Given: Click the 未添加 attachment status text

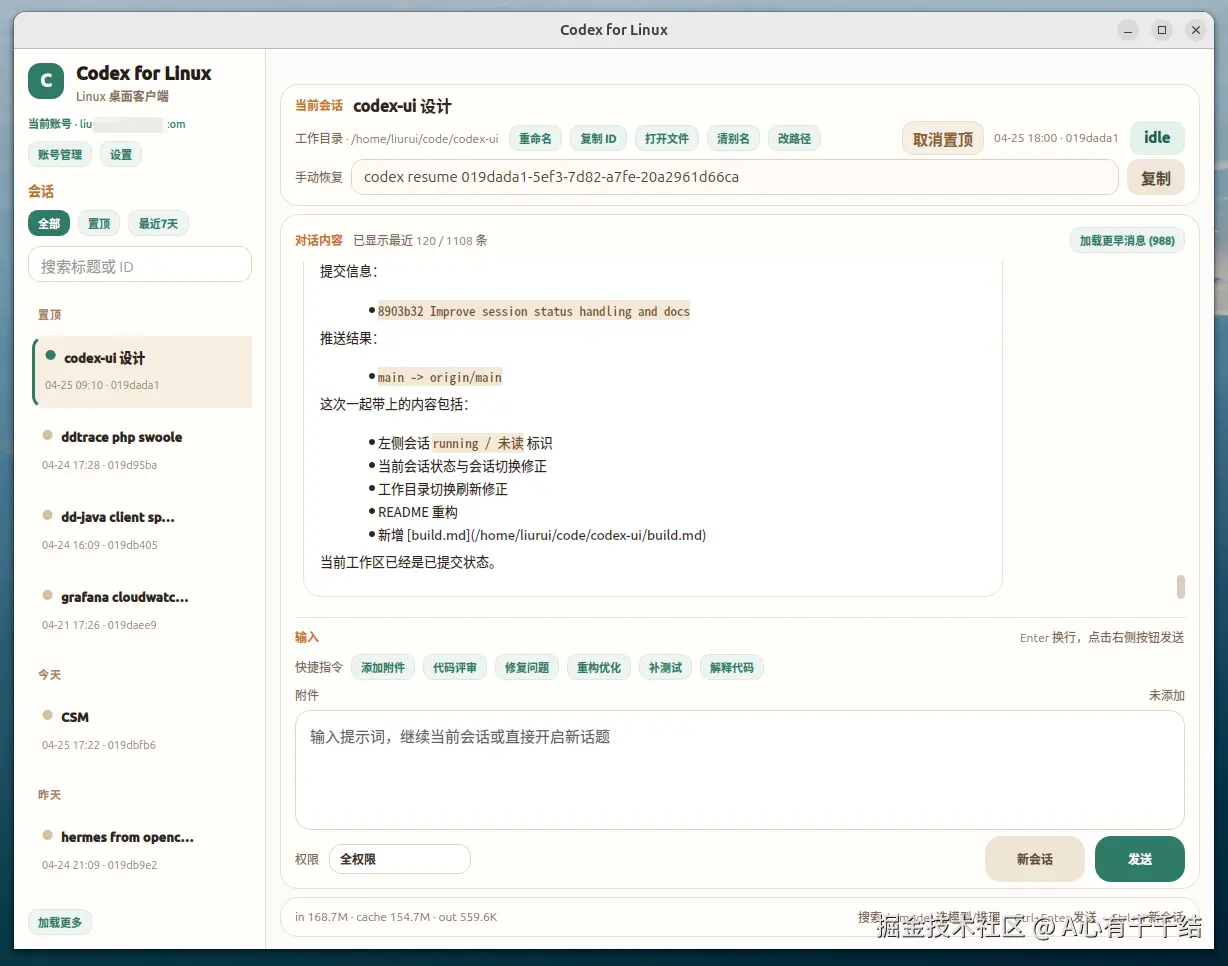Looking at the screenshot, I should coord(1167,695).
